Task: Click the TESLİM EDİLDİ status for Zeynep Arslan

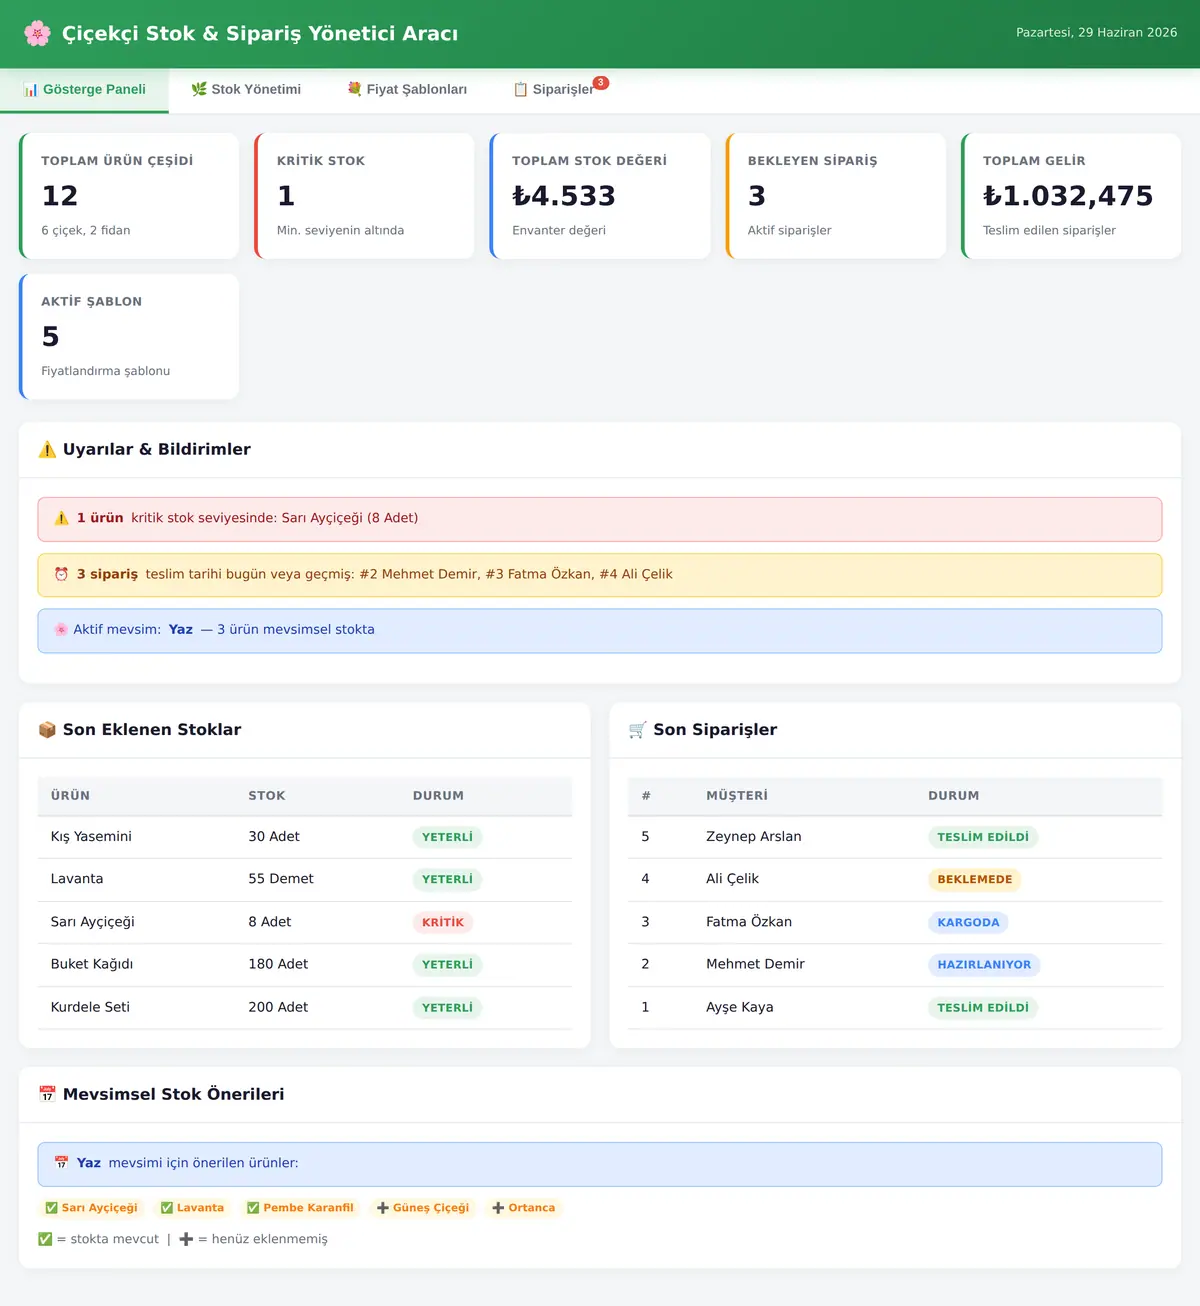Action: click(x=983, y=837)
